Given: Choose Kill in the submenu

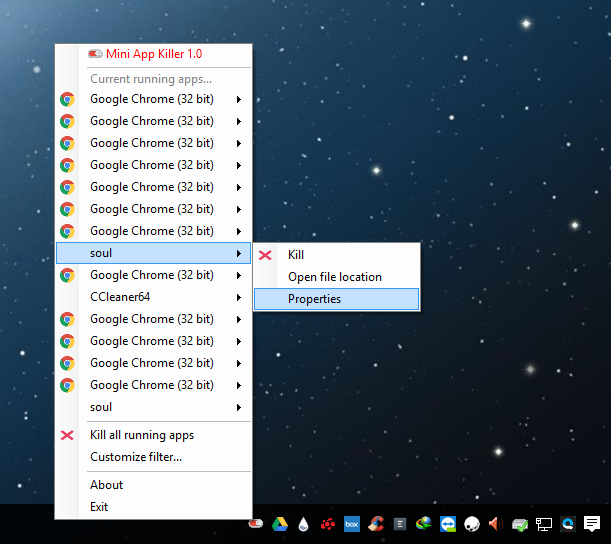Looking at the screenshot, I should (337, 255).
